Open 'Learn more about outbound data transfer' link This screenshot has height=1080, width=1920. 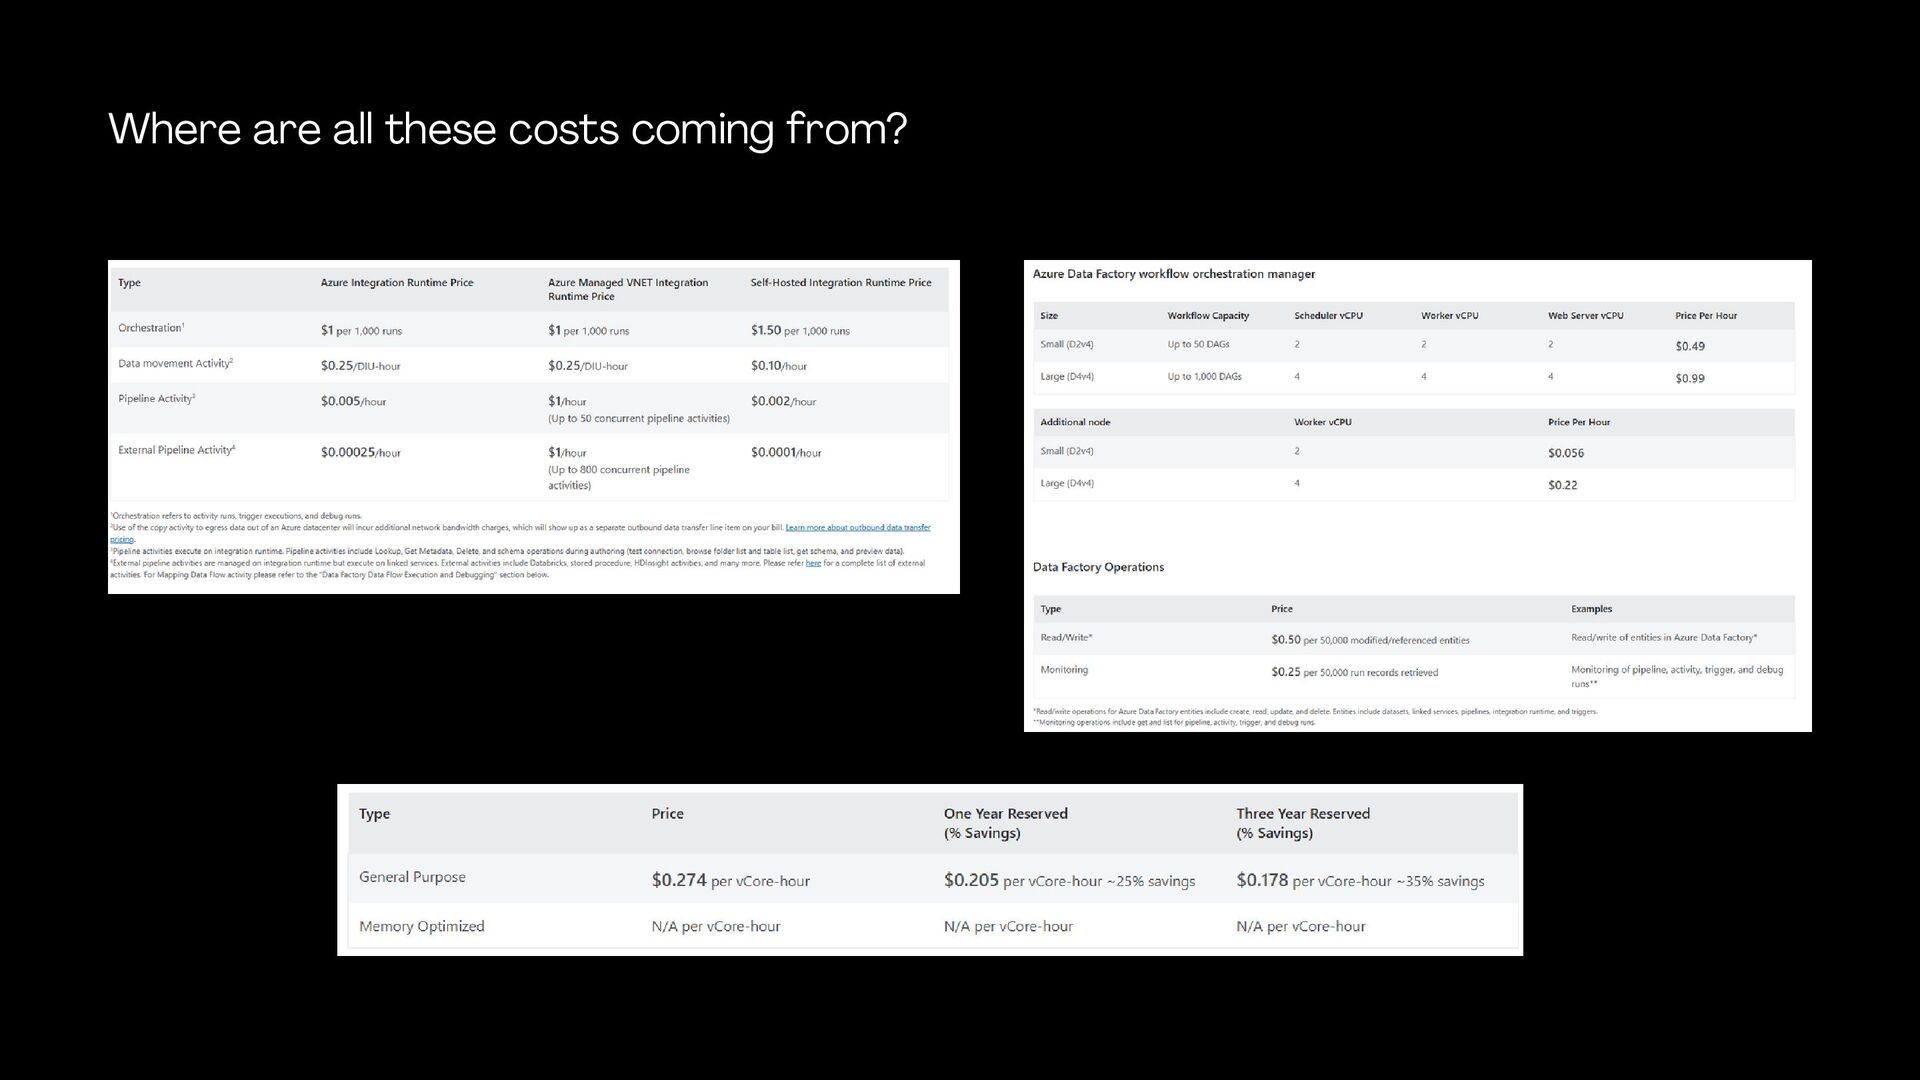(x=857, y=527)
